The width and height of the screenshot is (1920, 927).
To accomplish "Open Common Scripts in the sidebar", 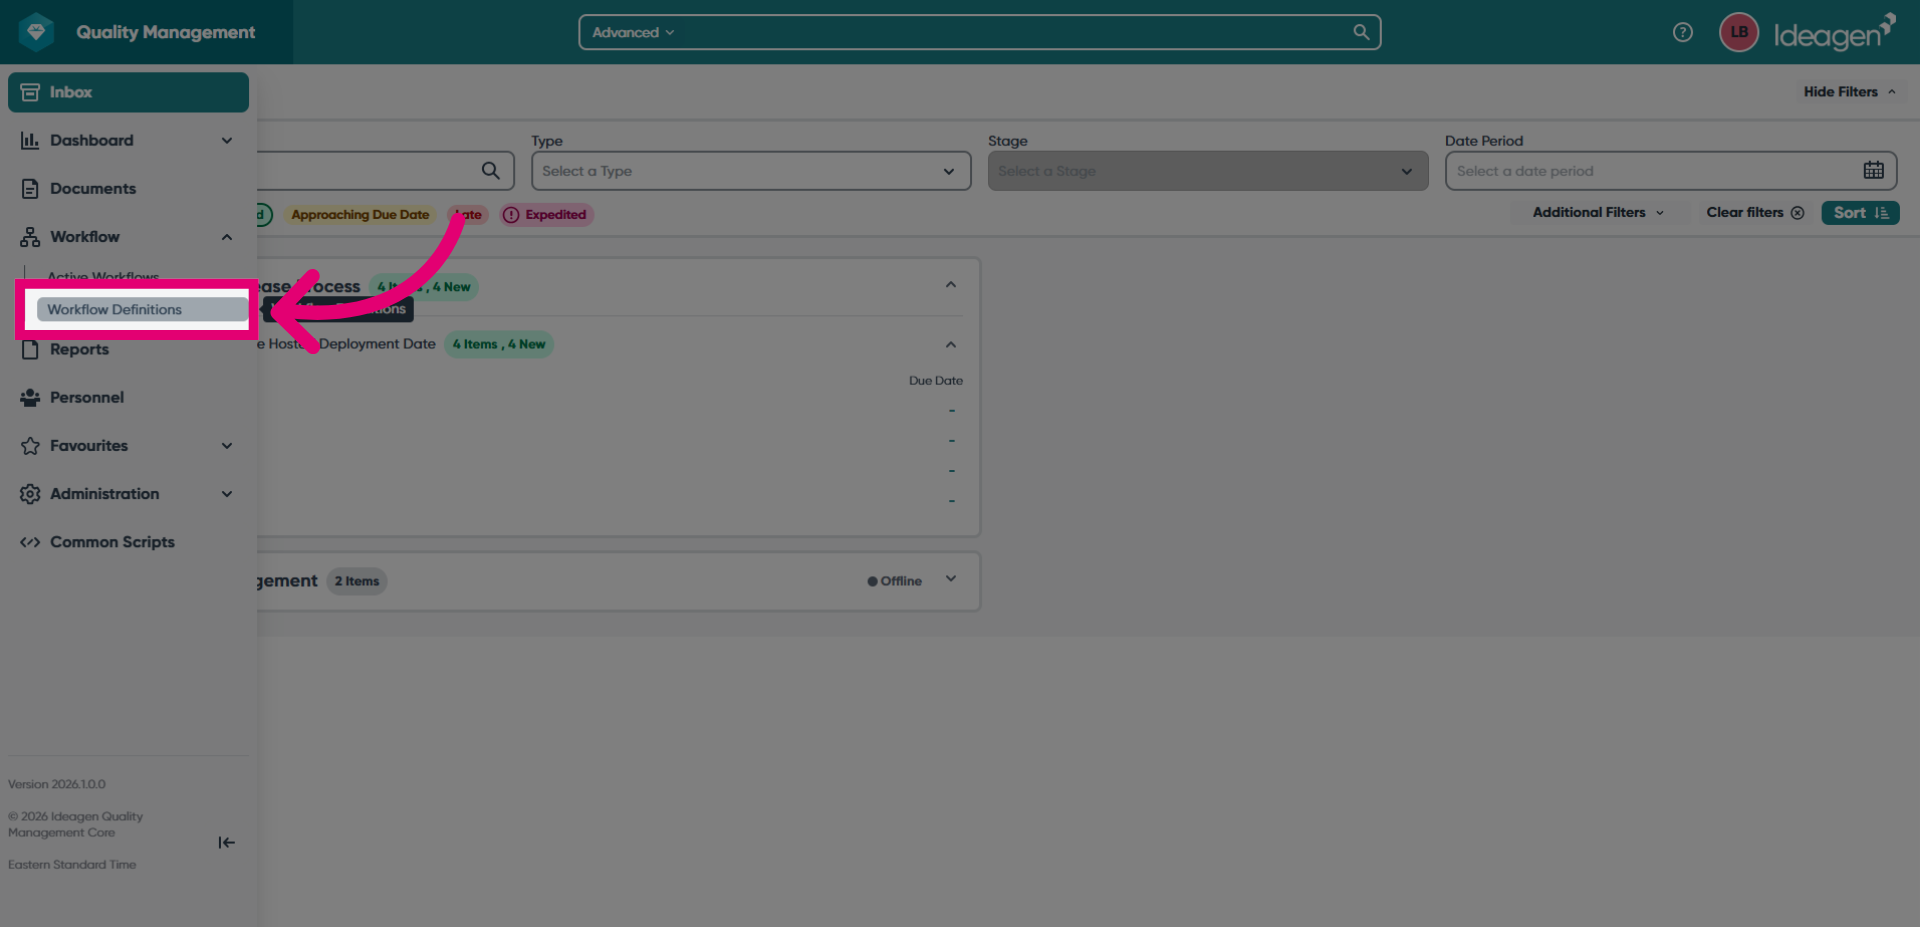I will [128, 542].
